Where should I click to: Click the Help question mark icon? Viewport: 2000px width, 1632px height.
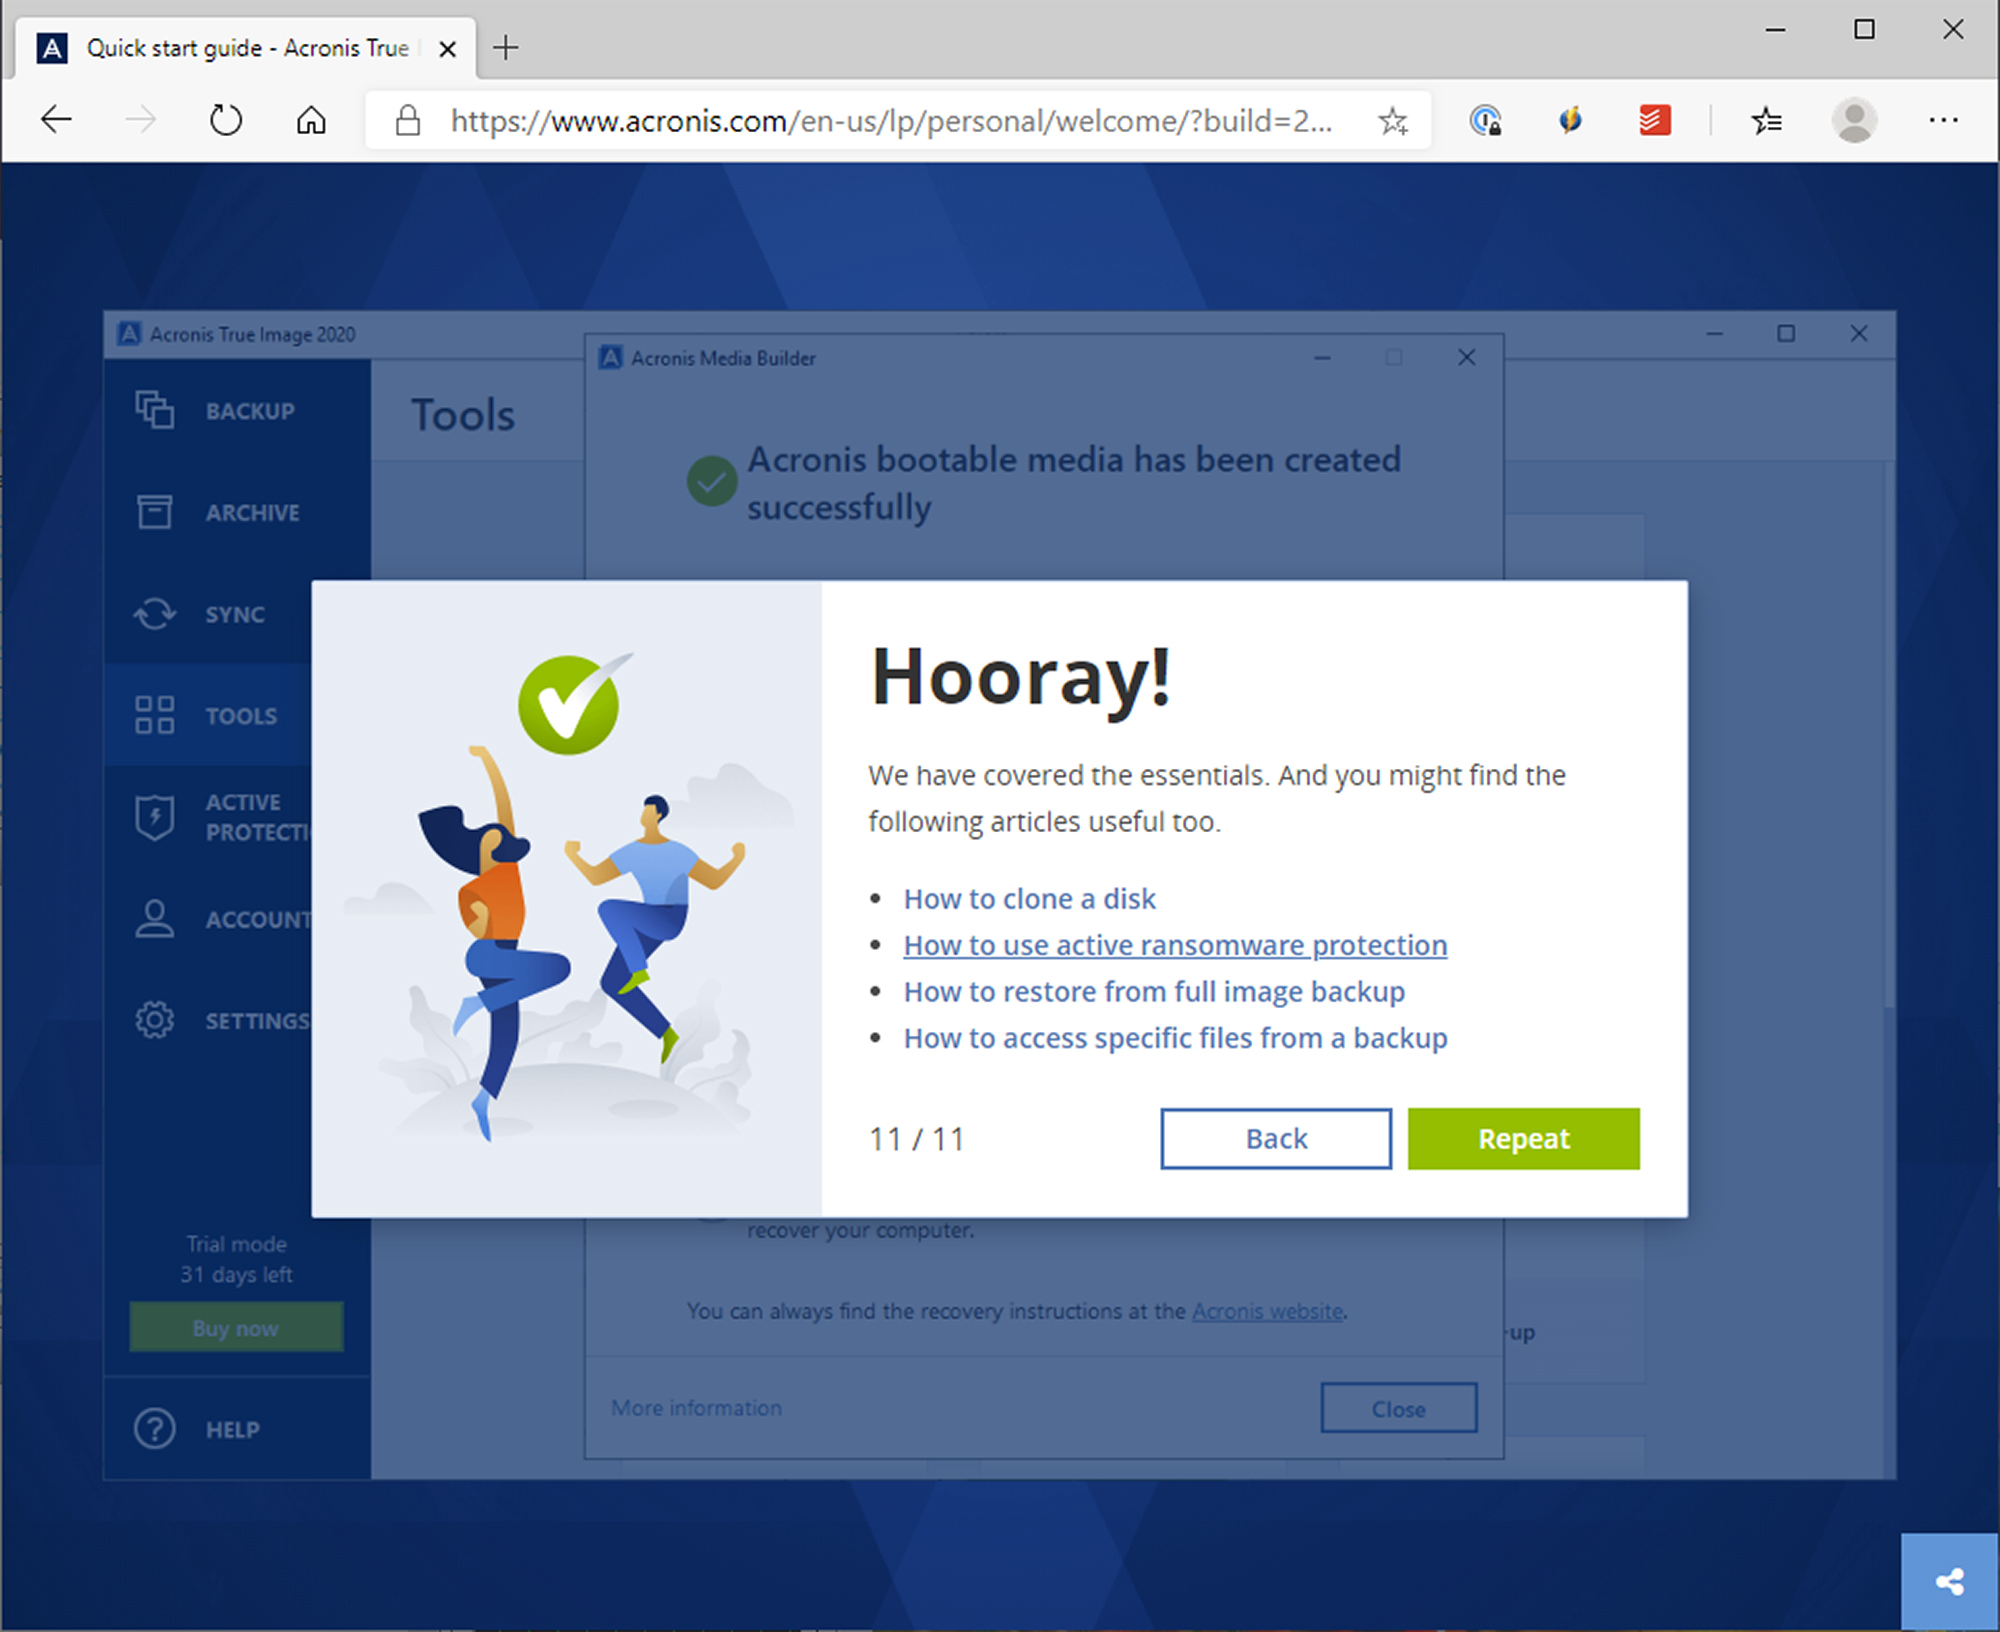(x=155, y=1428)
